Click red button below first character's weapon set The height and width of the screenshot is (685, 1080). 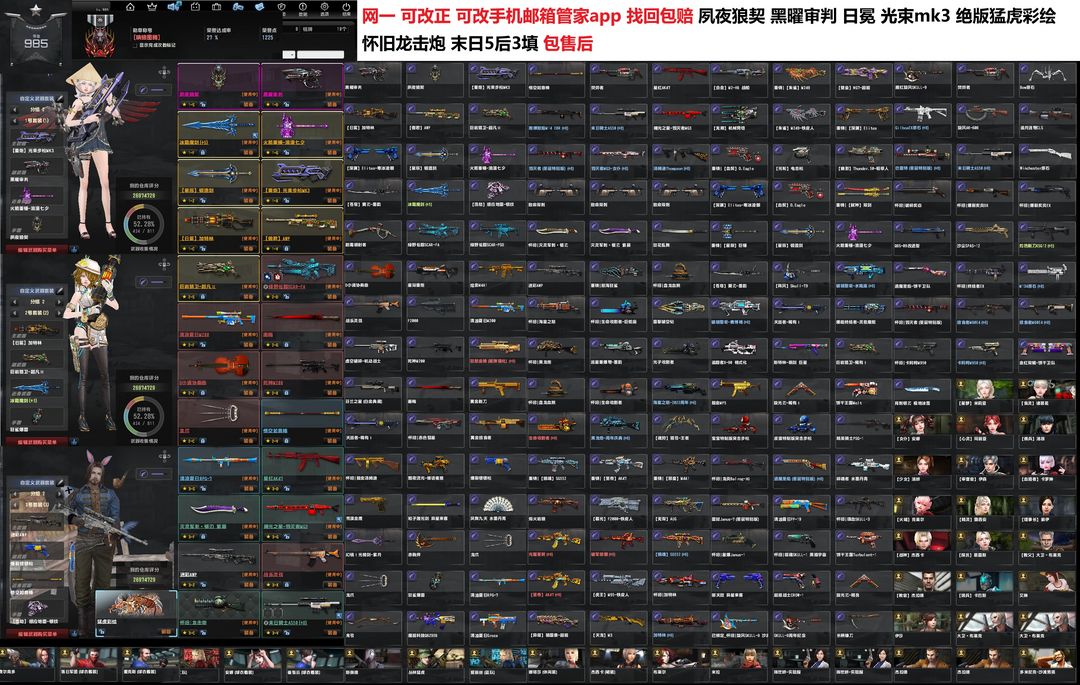tap(35, 248)
